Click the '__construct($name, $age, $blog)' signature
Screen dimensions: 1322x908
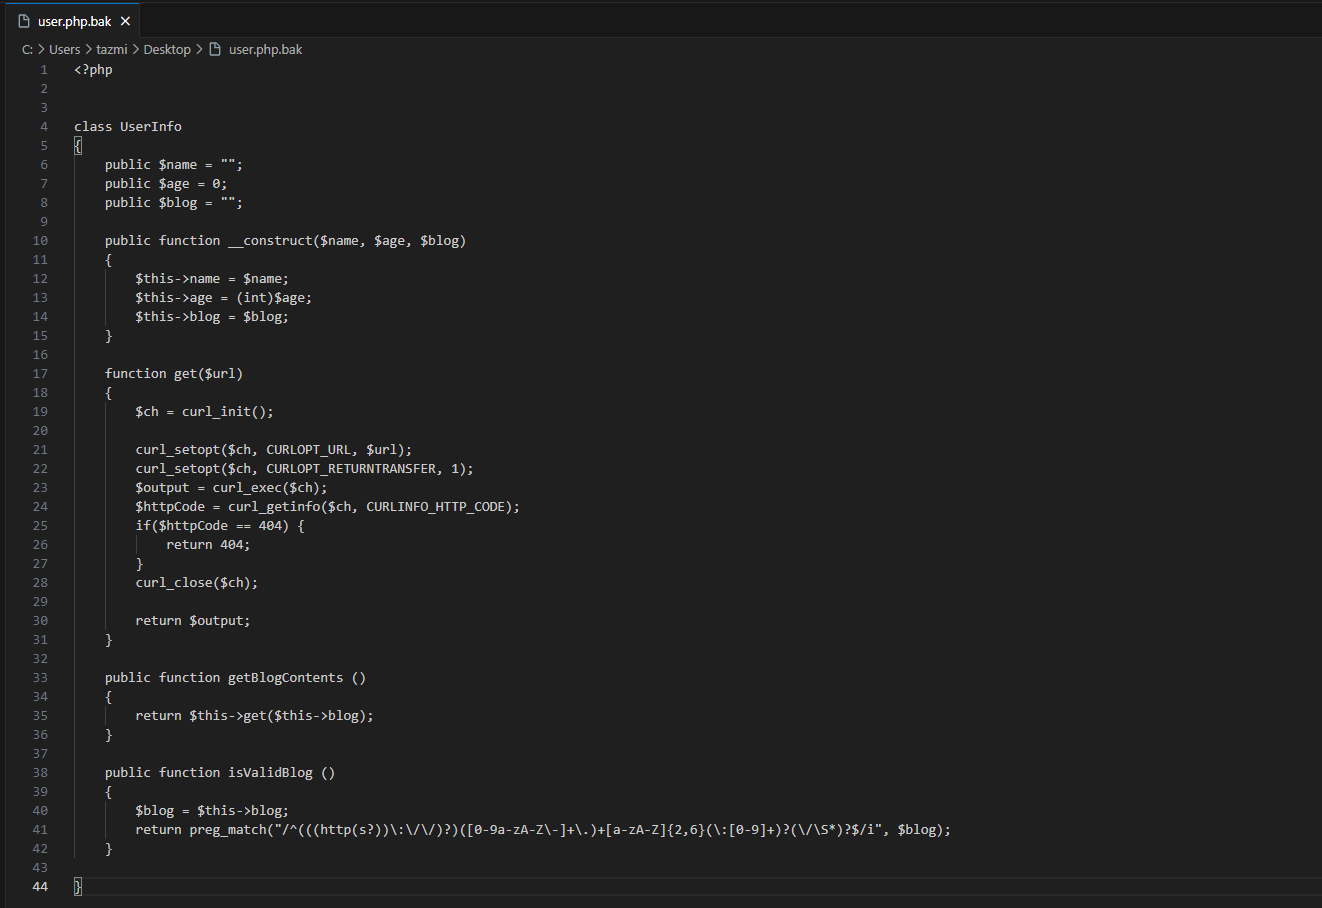tap(347, 241)
